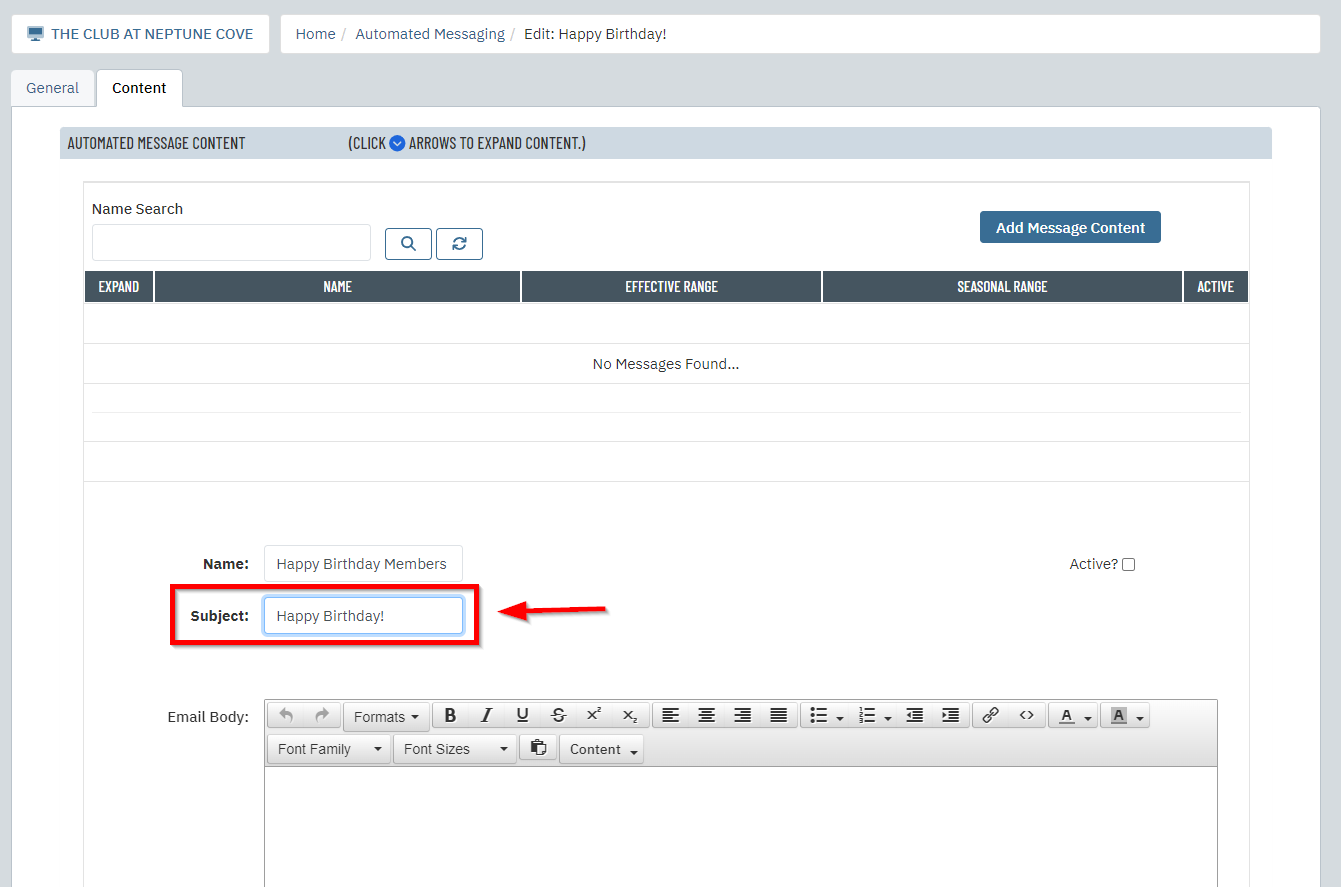Open the Automated Messaging breadcrumb link
This screenshot has width=1341, height=887.
430,34
